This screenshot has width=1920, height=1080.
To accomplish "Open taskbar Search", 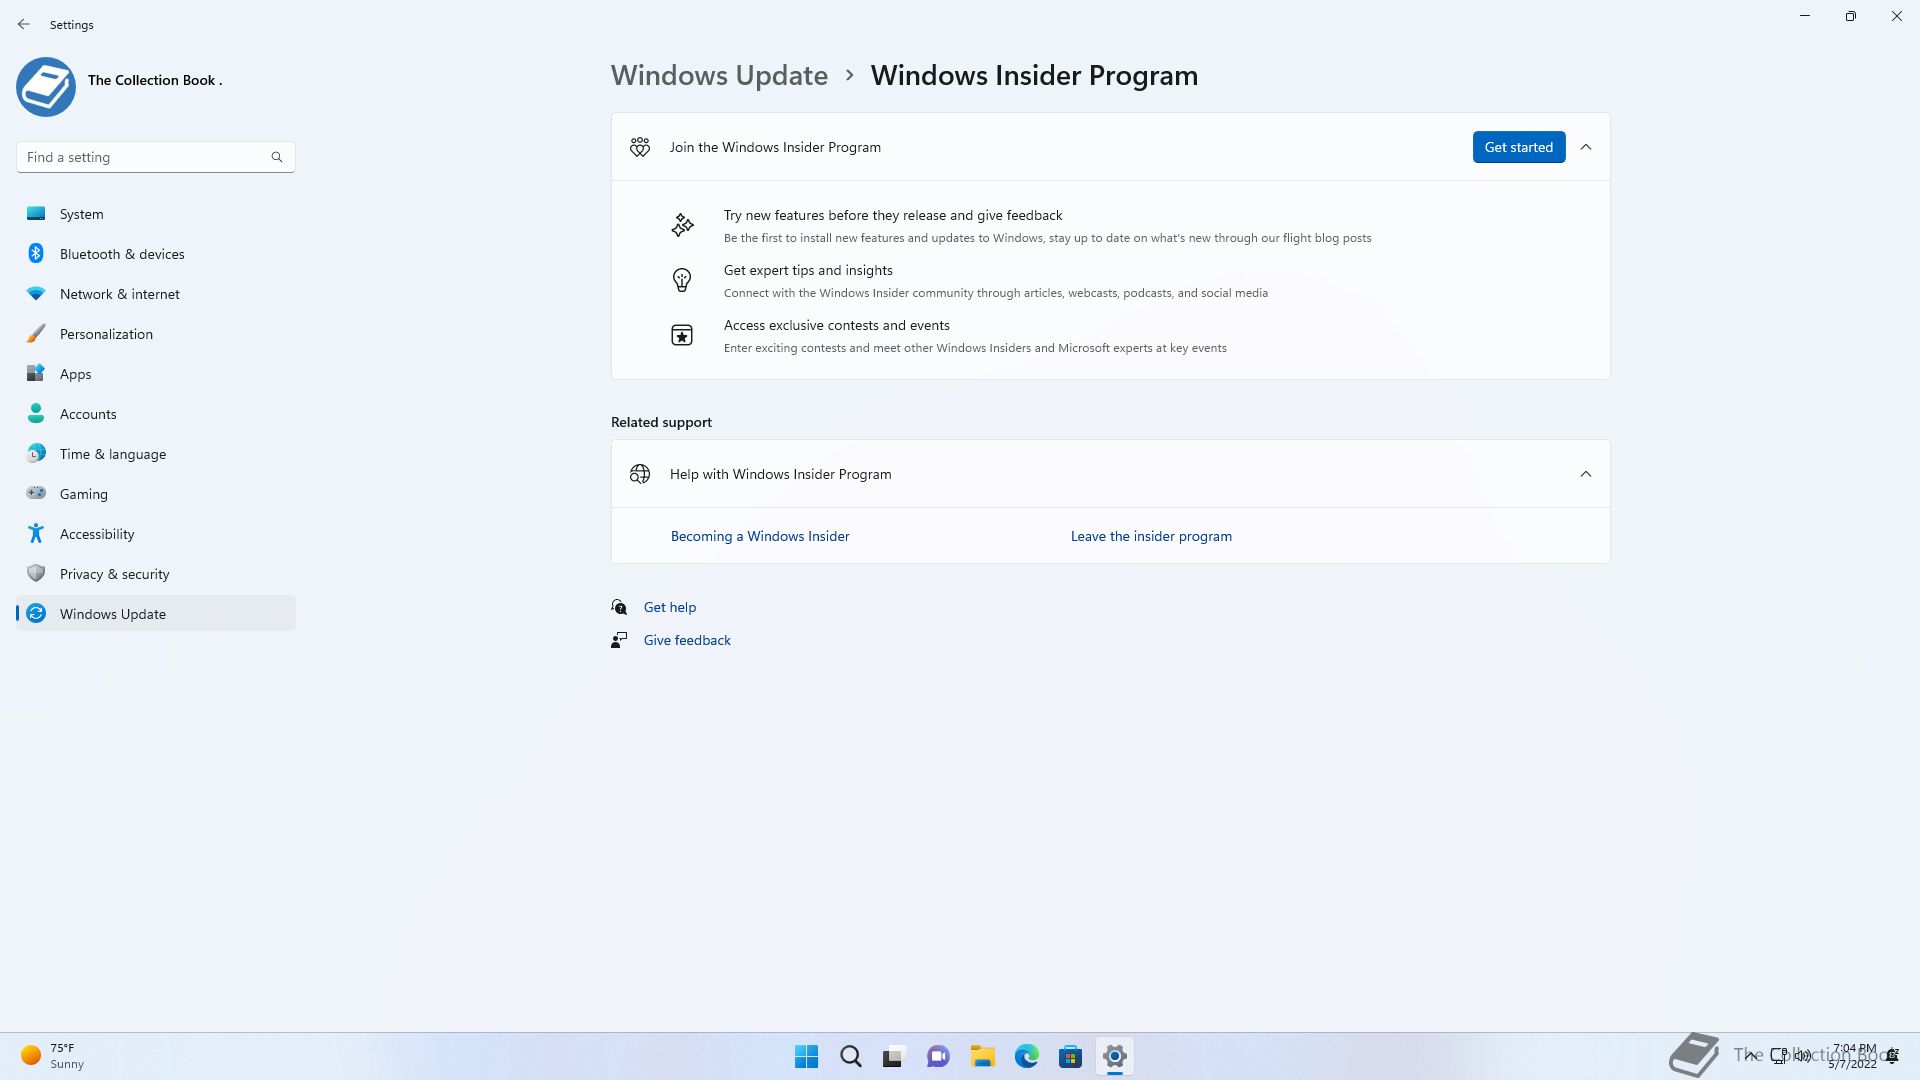I will [x=850, y=1056].
